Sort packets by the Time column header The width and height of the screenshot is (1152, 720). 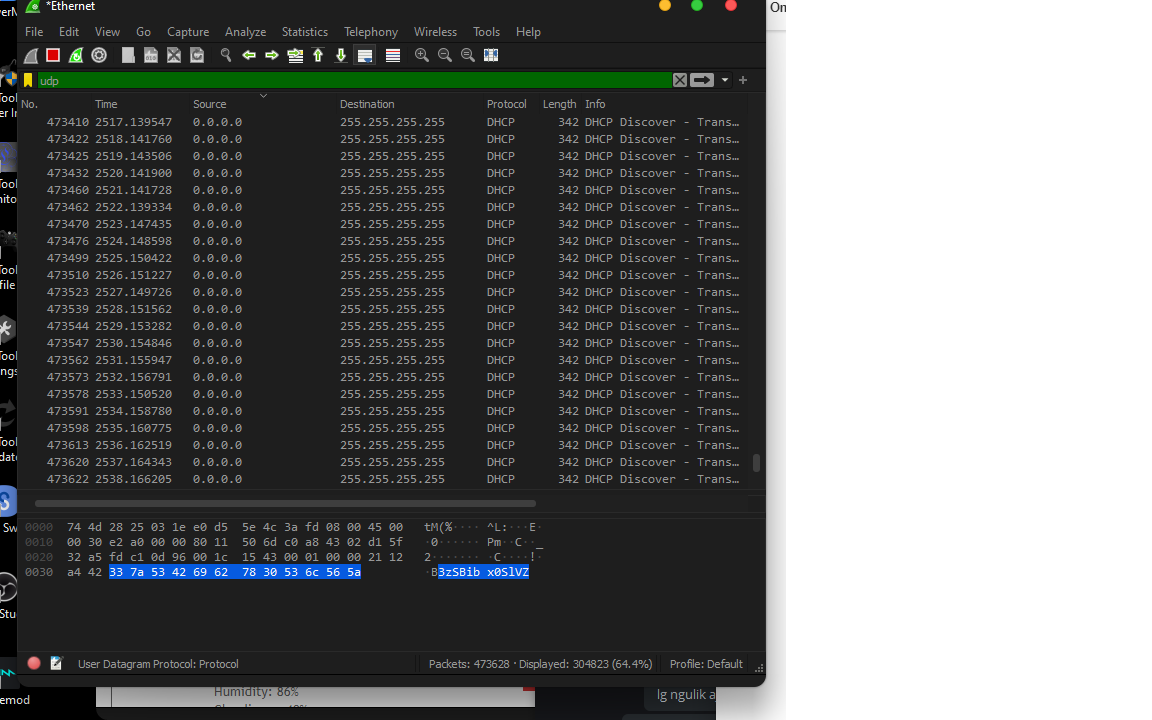[x=106, y=104]
